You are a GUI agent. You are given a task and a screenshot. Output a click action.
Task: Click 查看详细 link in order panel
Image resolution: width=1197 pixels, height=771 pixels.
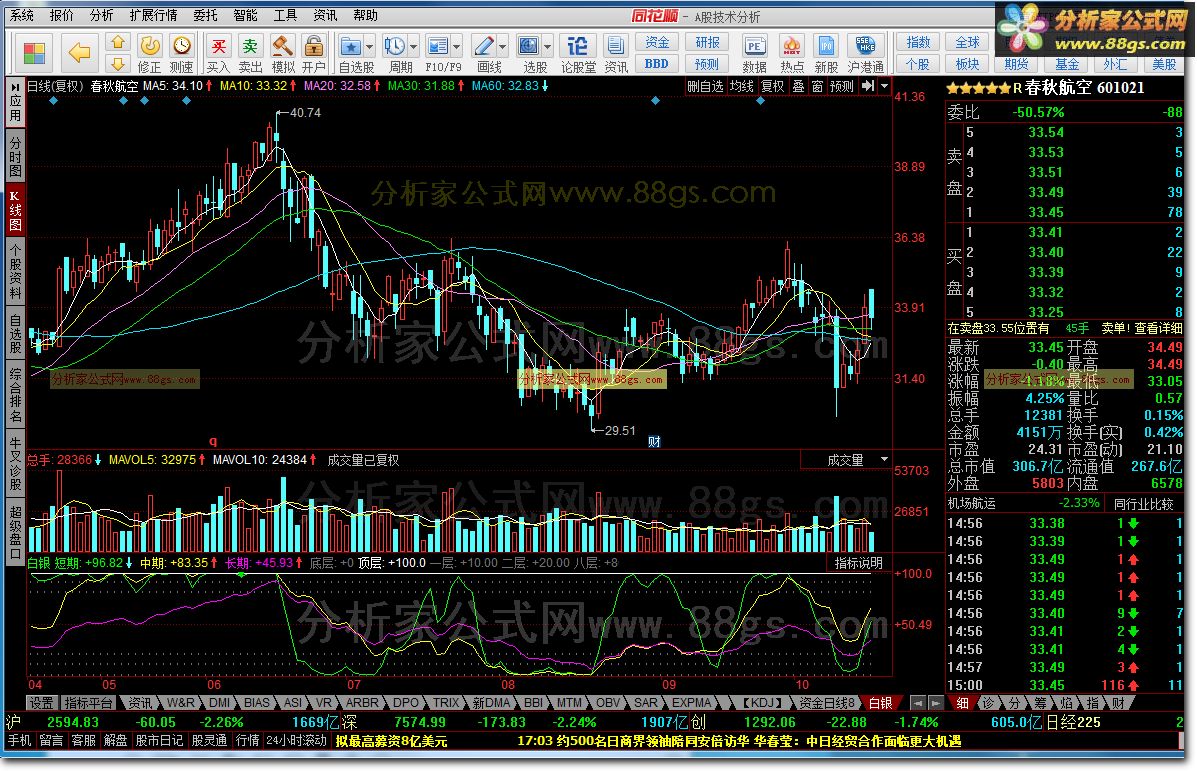[x=1158, y=327]
